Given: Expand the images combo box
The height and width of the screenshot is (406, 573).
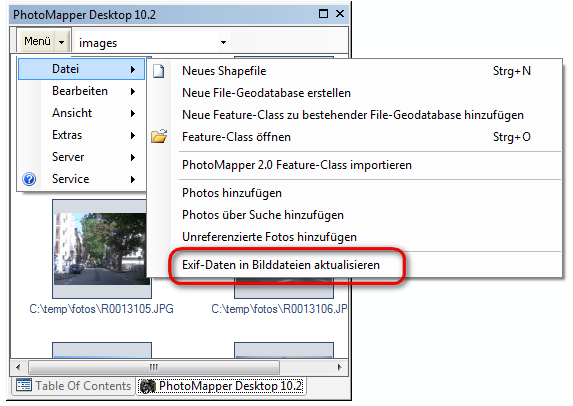Looking at the screenshot, I should [x=223, y=42].
